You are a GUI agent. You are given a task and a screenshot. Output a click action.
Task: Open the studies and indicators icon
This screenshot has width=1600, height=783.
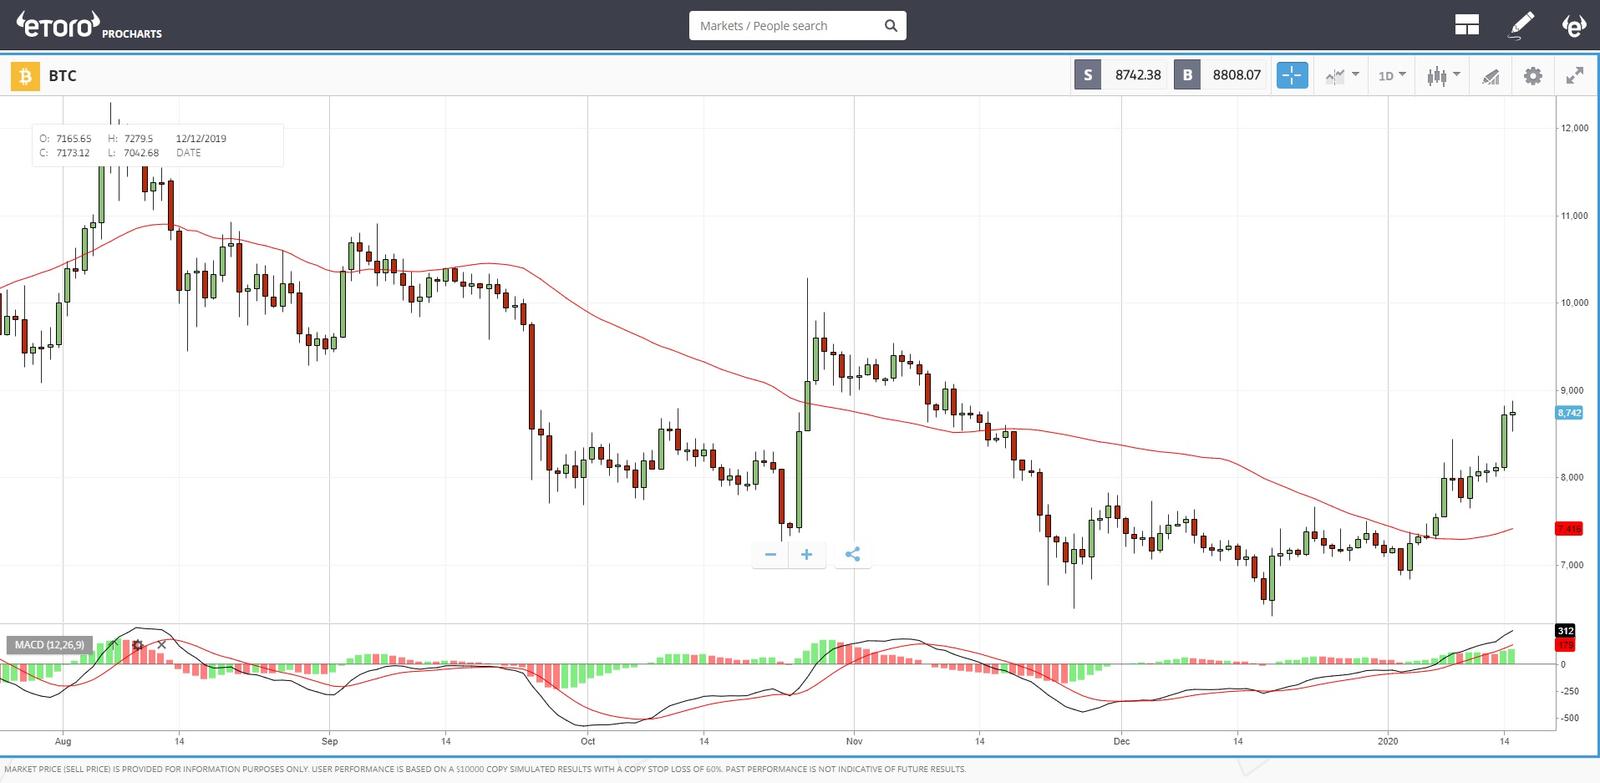[x=1490, y=75]
